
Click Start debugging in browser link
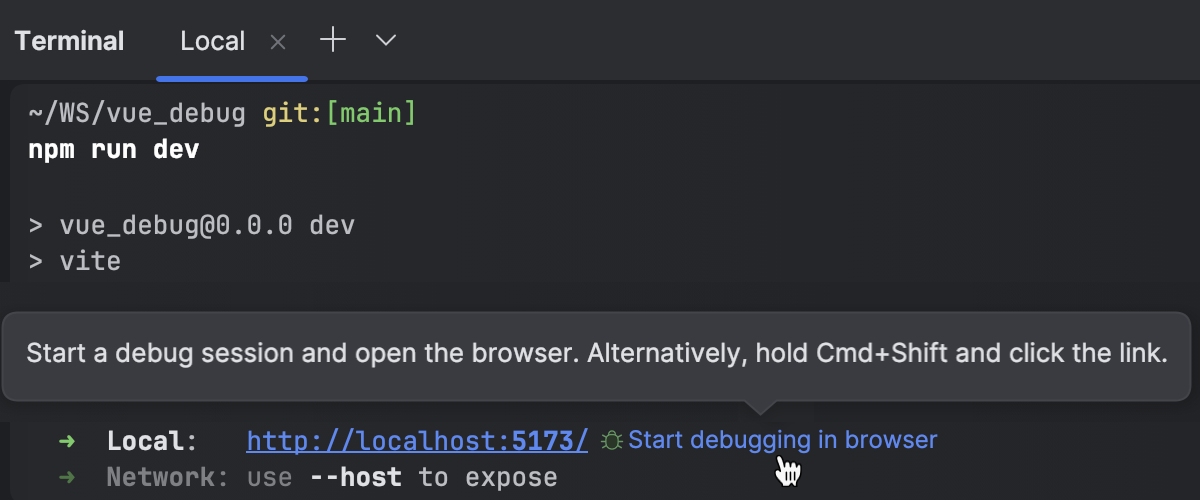(782, 440)
